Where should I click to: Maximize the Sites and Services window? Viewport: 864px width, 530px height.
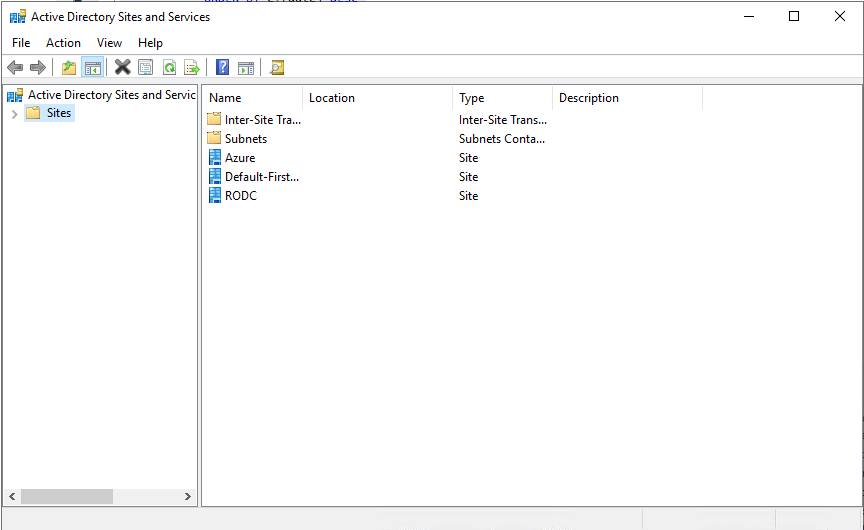pyautogui.click(x=794, y=17)
